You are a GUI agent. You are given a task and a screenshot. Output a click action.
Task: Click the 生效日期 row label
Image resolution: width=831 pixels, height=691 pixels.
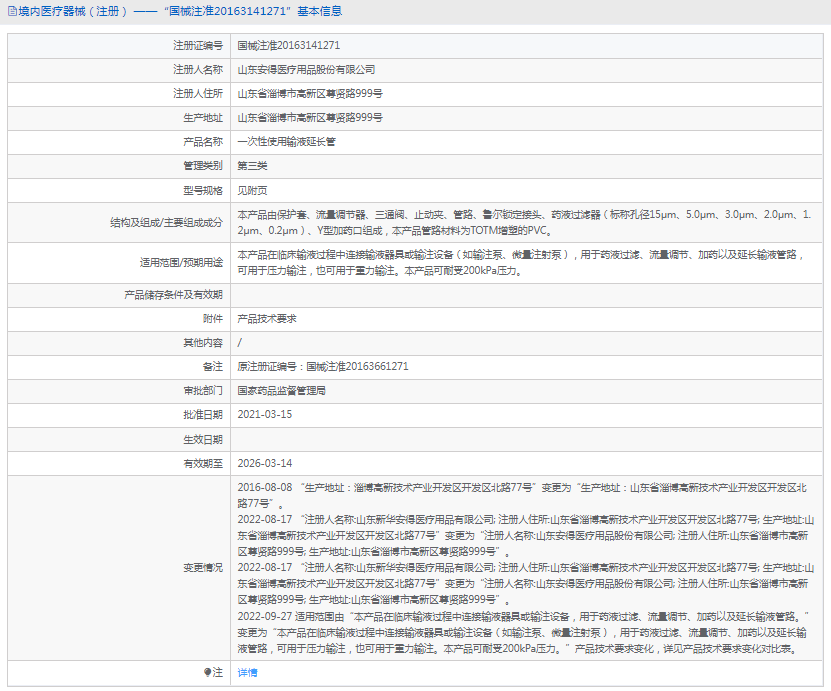(x=203, y=439)
